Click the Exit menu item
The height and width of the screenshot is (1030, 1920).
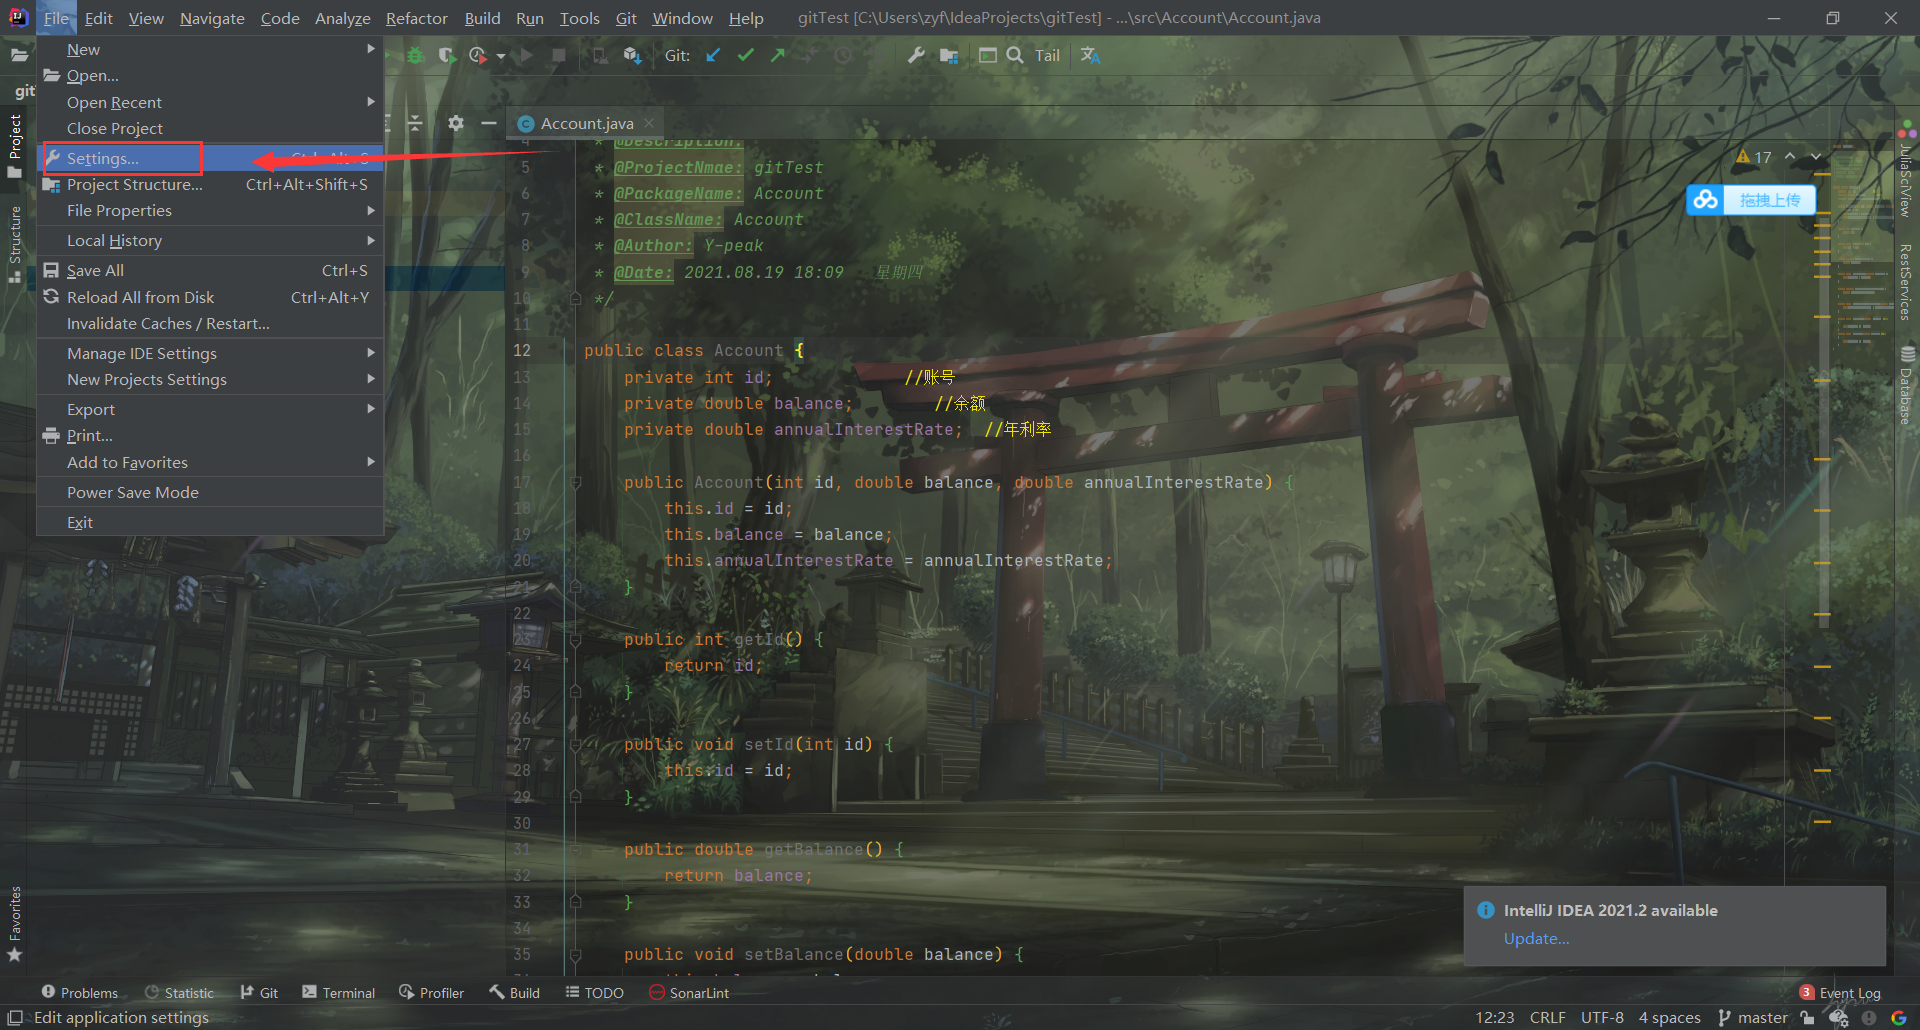[210, 522]
